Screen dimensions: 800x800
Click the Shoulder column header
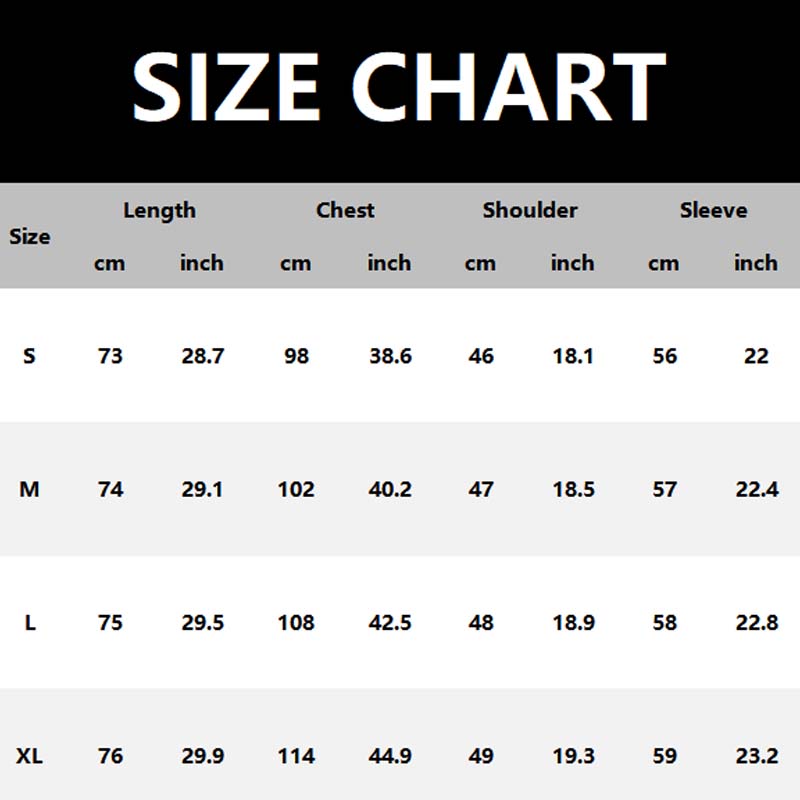tap(530, 211)
